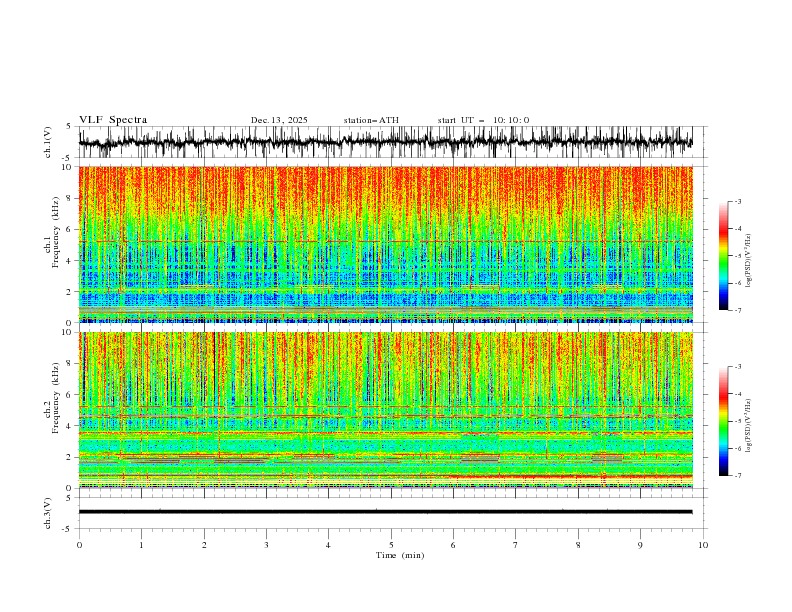This screenshot has width=792, height=612.
Task: Click the ch.2 colorbar "log(PSD)(V²/Hz)" label
Action: (x=749, y=425)
